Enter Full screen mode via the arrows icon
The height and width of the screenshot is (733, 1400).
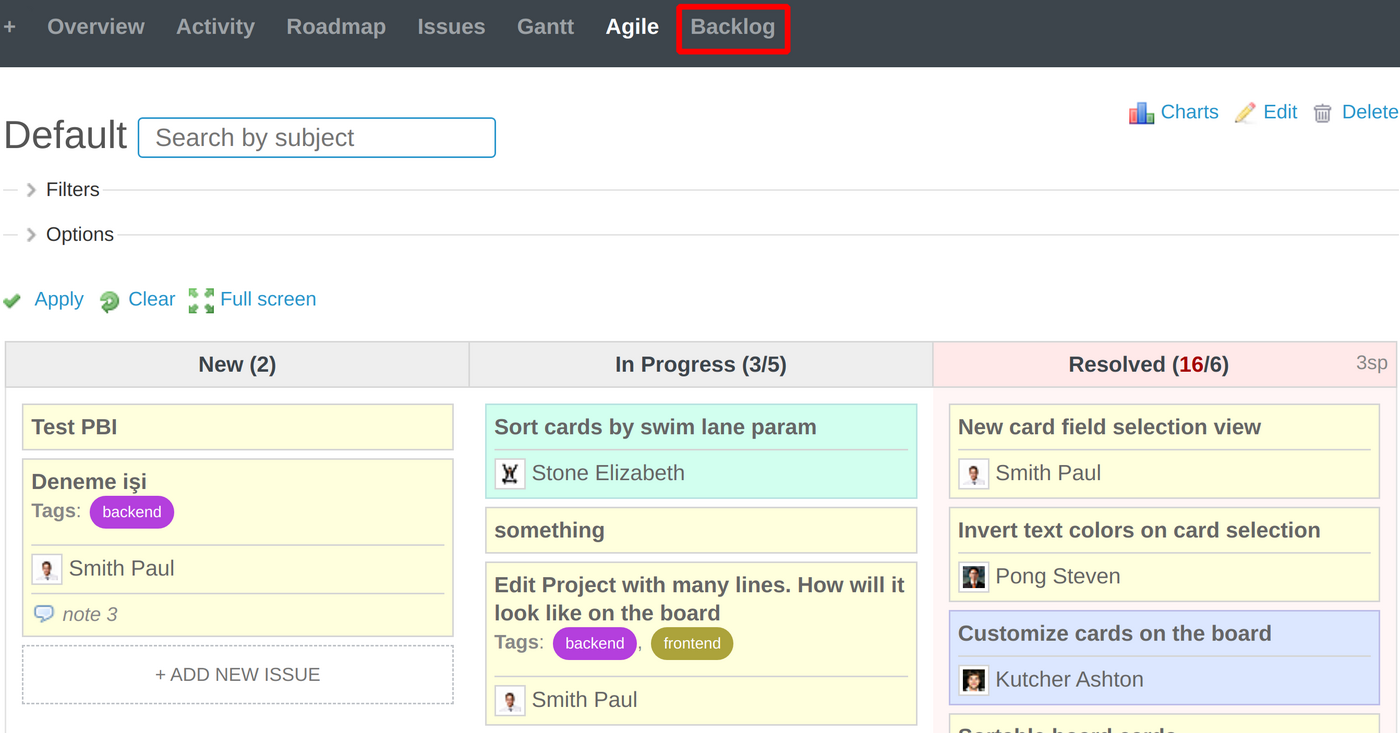[200, 299]
